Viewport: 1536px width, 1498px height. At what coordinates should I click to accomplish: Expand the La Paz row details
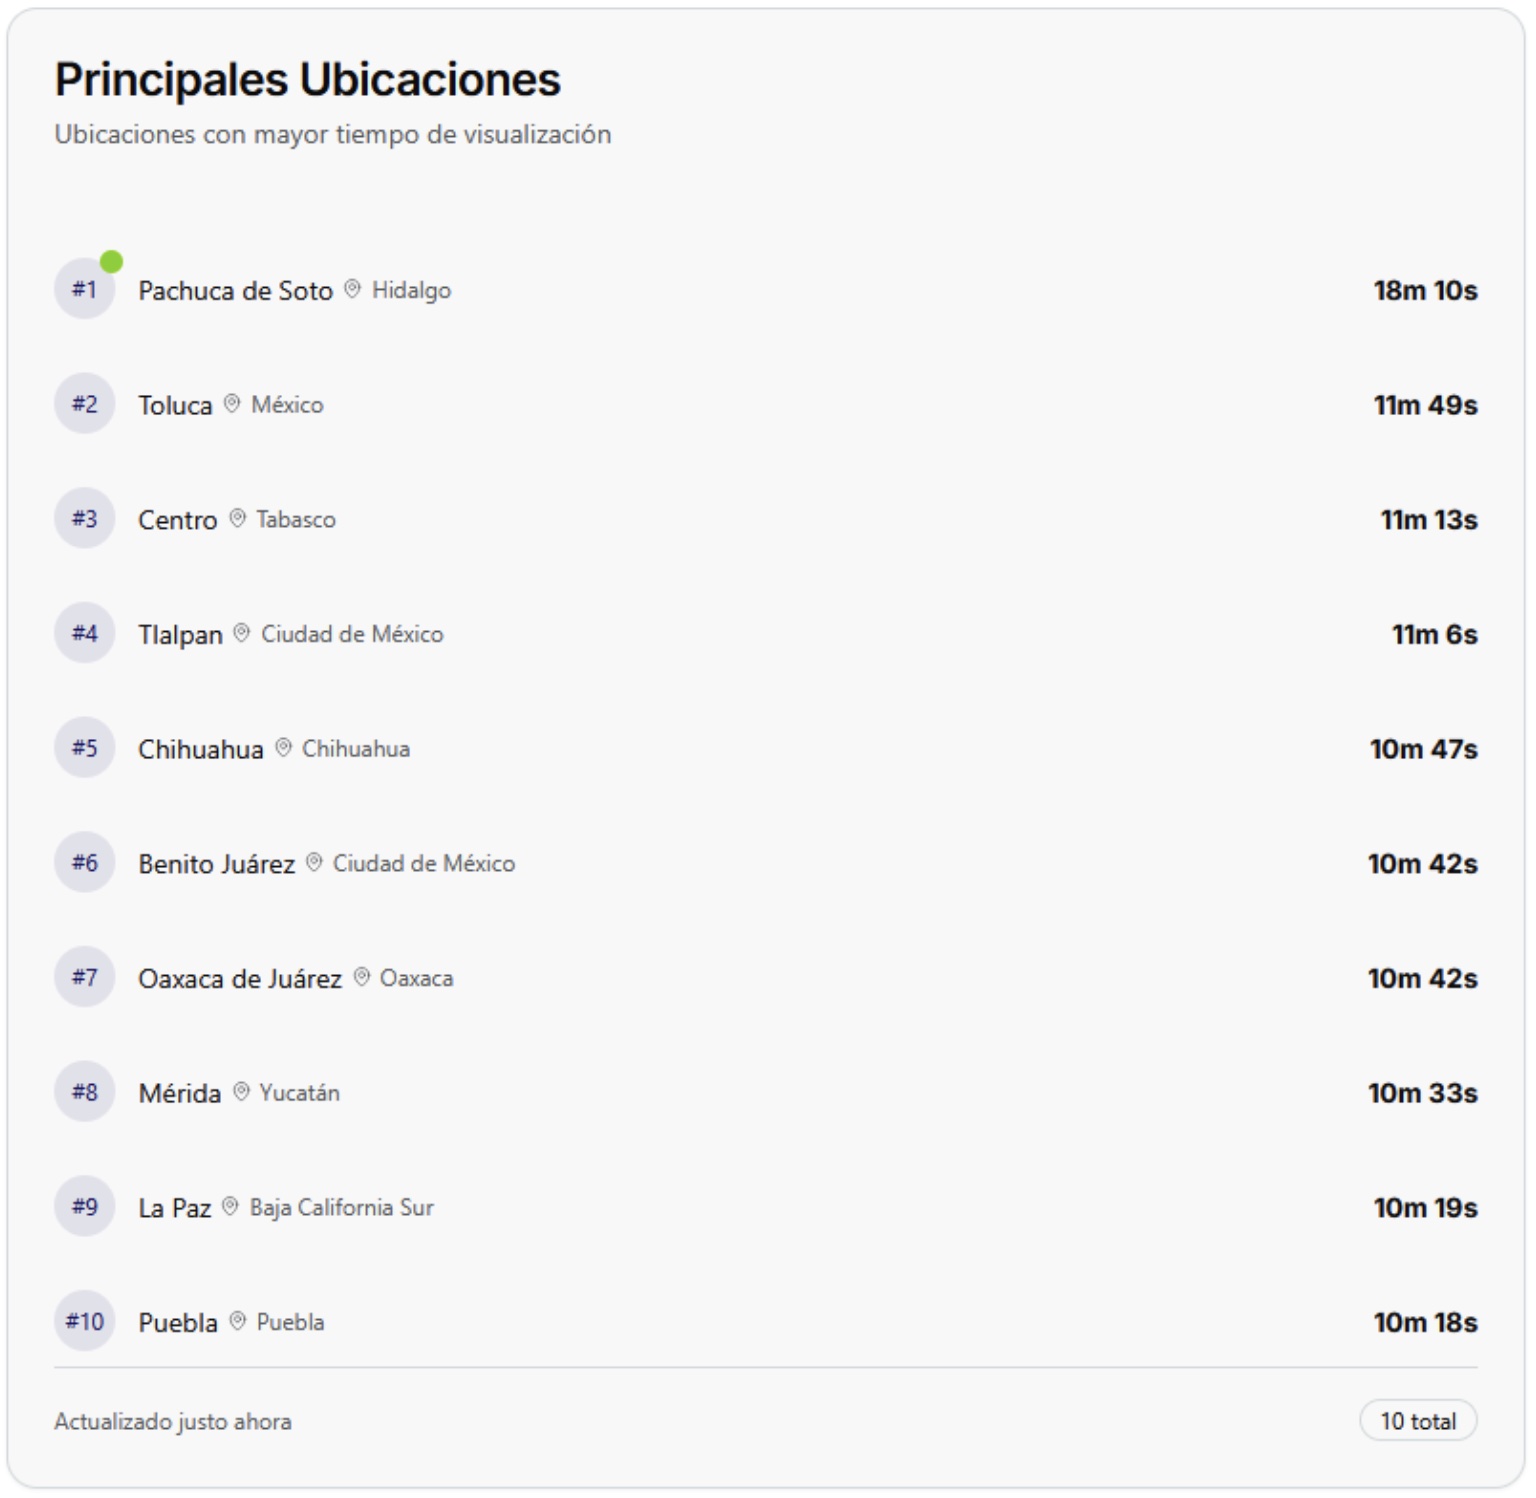pos(700,1207)
